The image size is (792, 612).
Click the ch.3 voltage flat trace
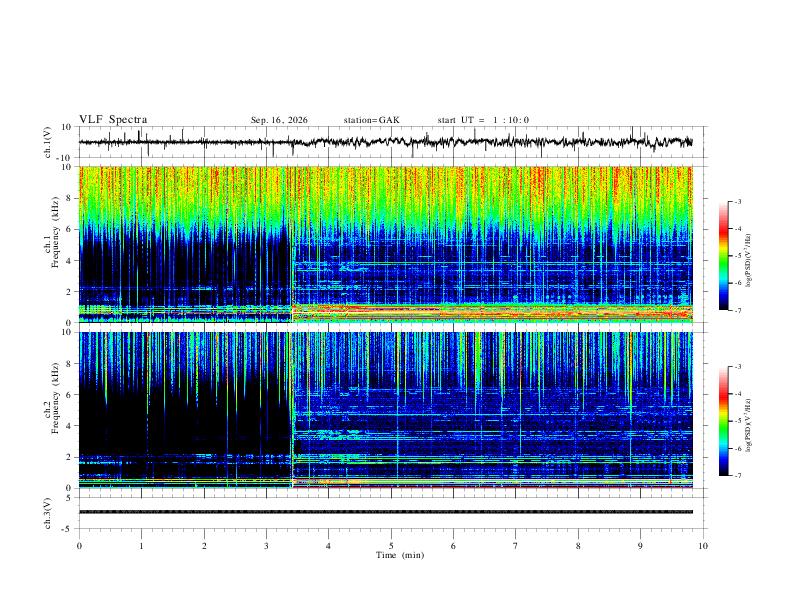point(385,512)
